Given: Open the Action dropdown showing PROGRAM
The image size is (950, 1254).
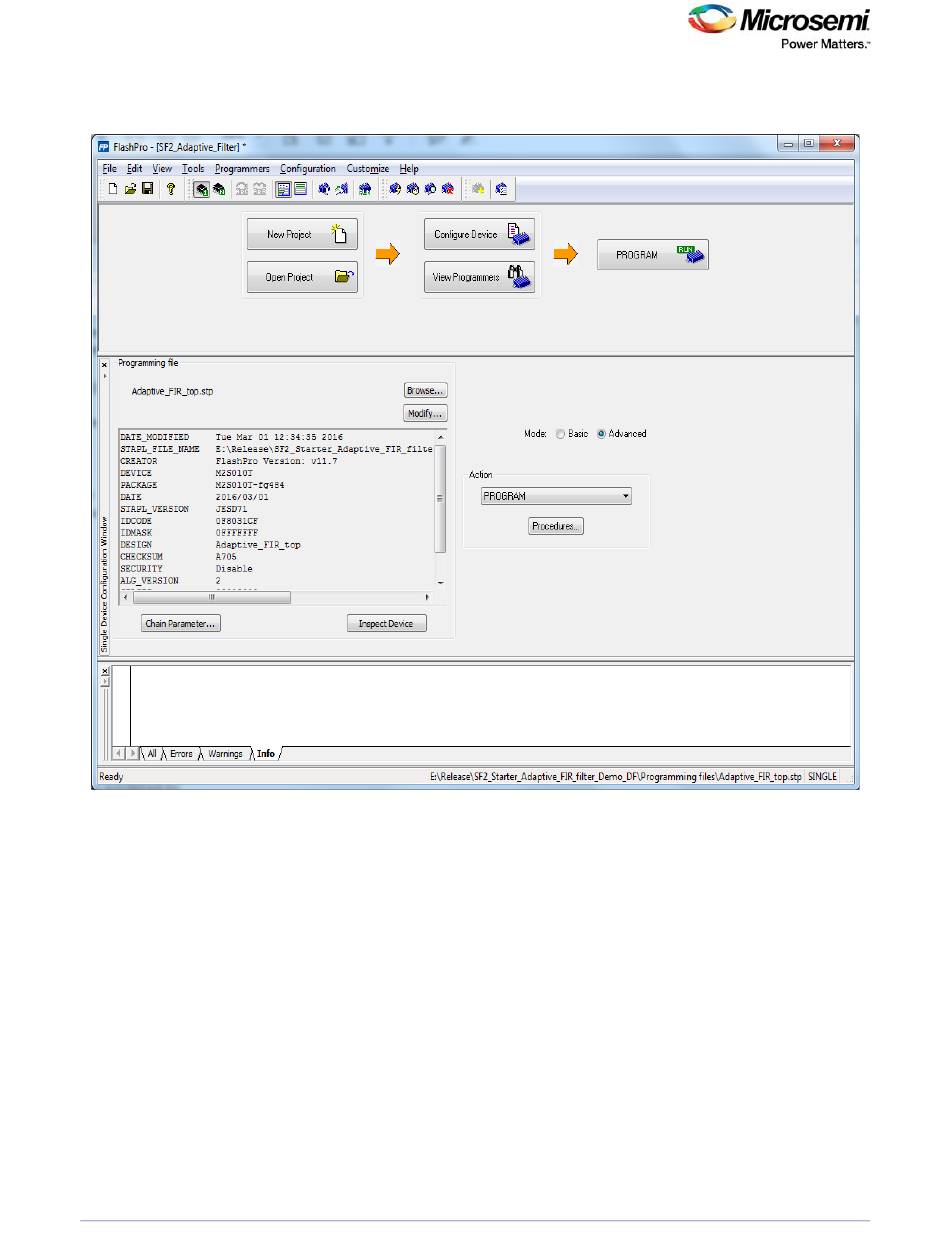Looking at the screenshot, I should pyautogui.click(x=556, y=496).
